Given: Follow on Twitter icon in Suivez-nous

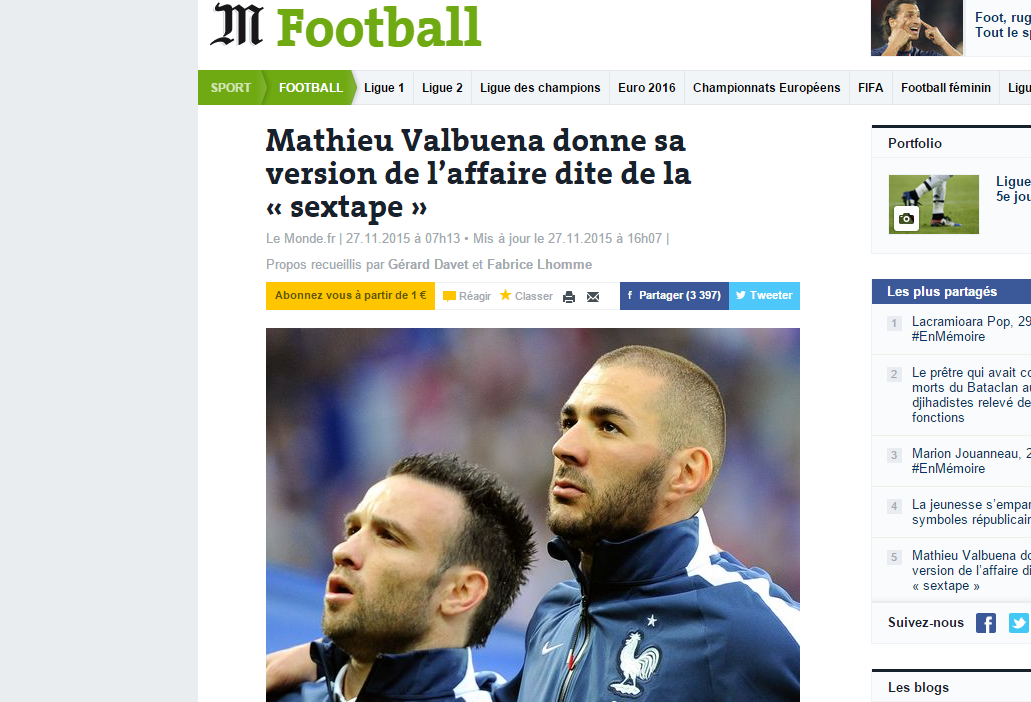Looking at the screenshot, I should pyautogui.click(x=1019, y=622).
